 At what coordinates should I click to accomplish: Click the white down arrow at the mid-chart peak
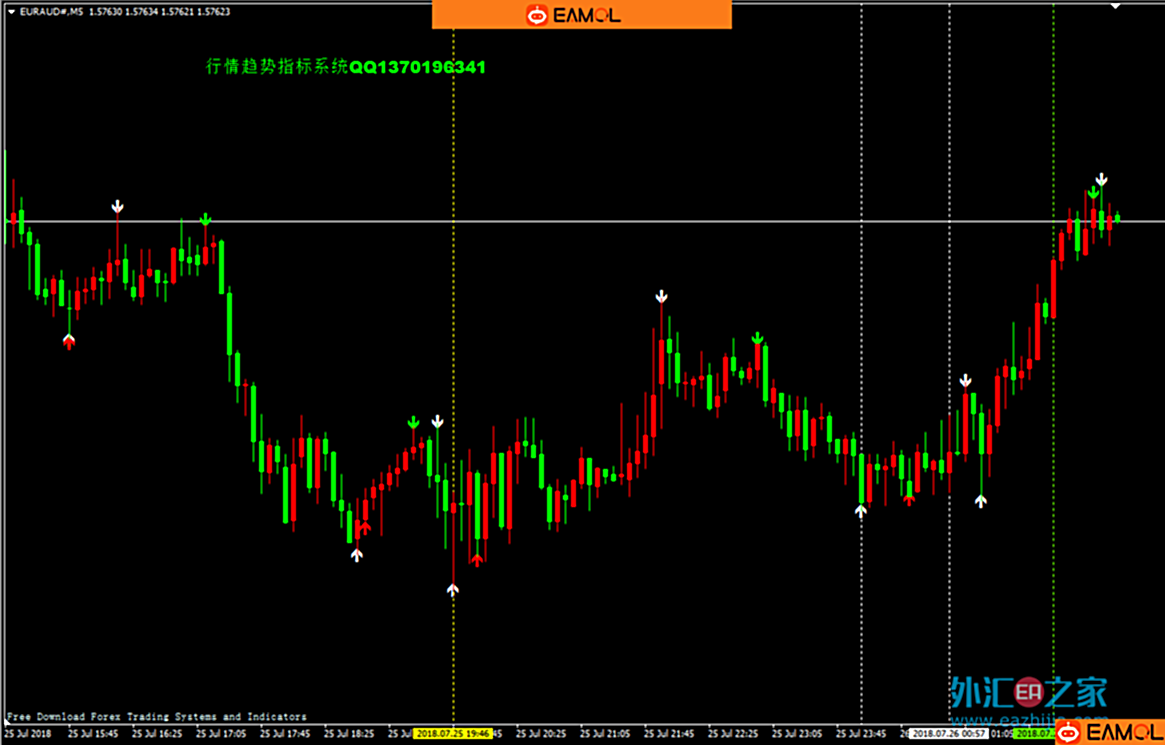(x=661, y=297)
